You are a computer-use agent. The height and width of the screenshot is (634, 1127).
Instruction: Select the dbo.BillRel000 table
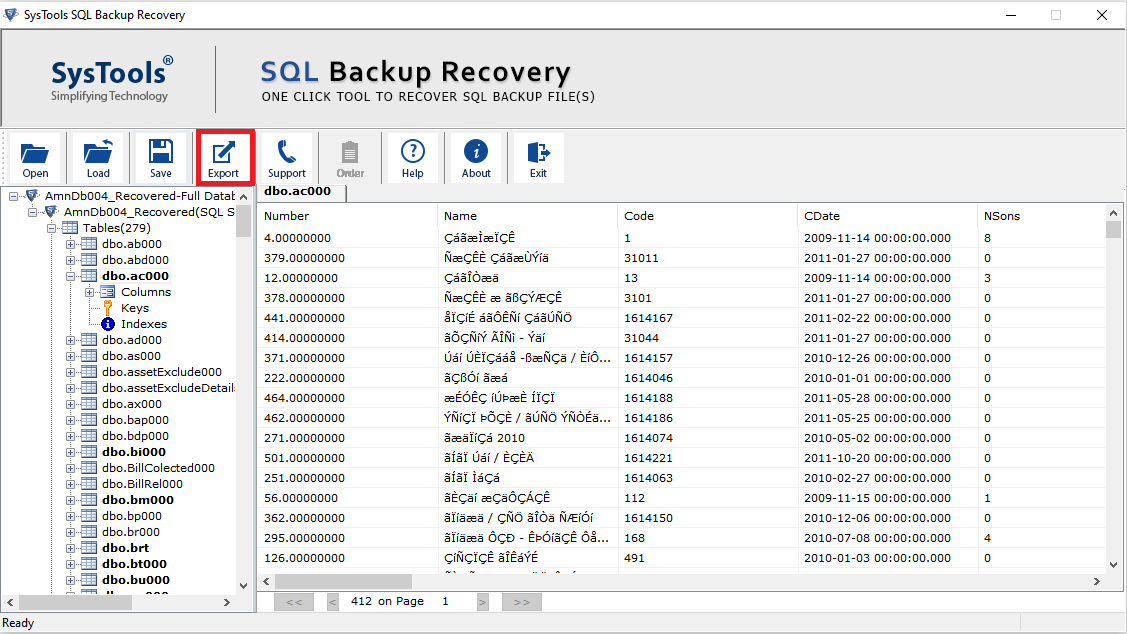[x=142, y=484]
